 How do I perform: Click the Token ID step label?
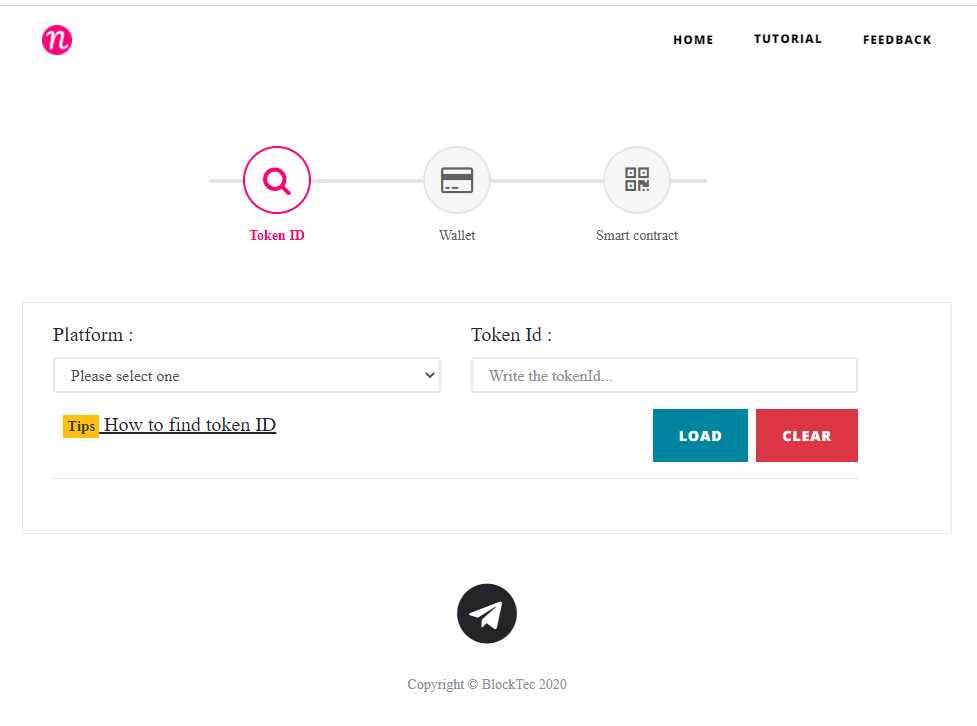point(277,236)
